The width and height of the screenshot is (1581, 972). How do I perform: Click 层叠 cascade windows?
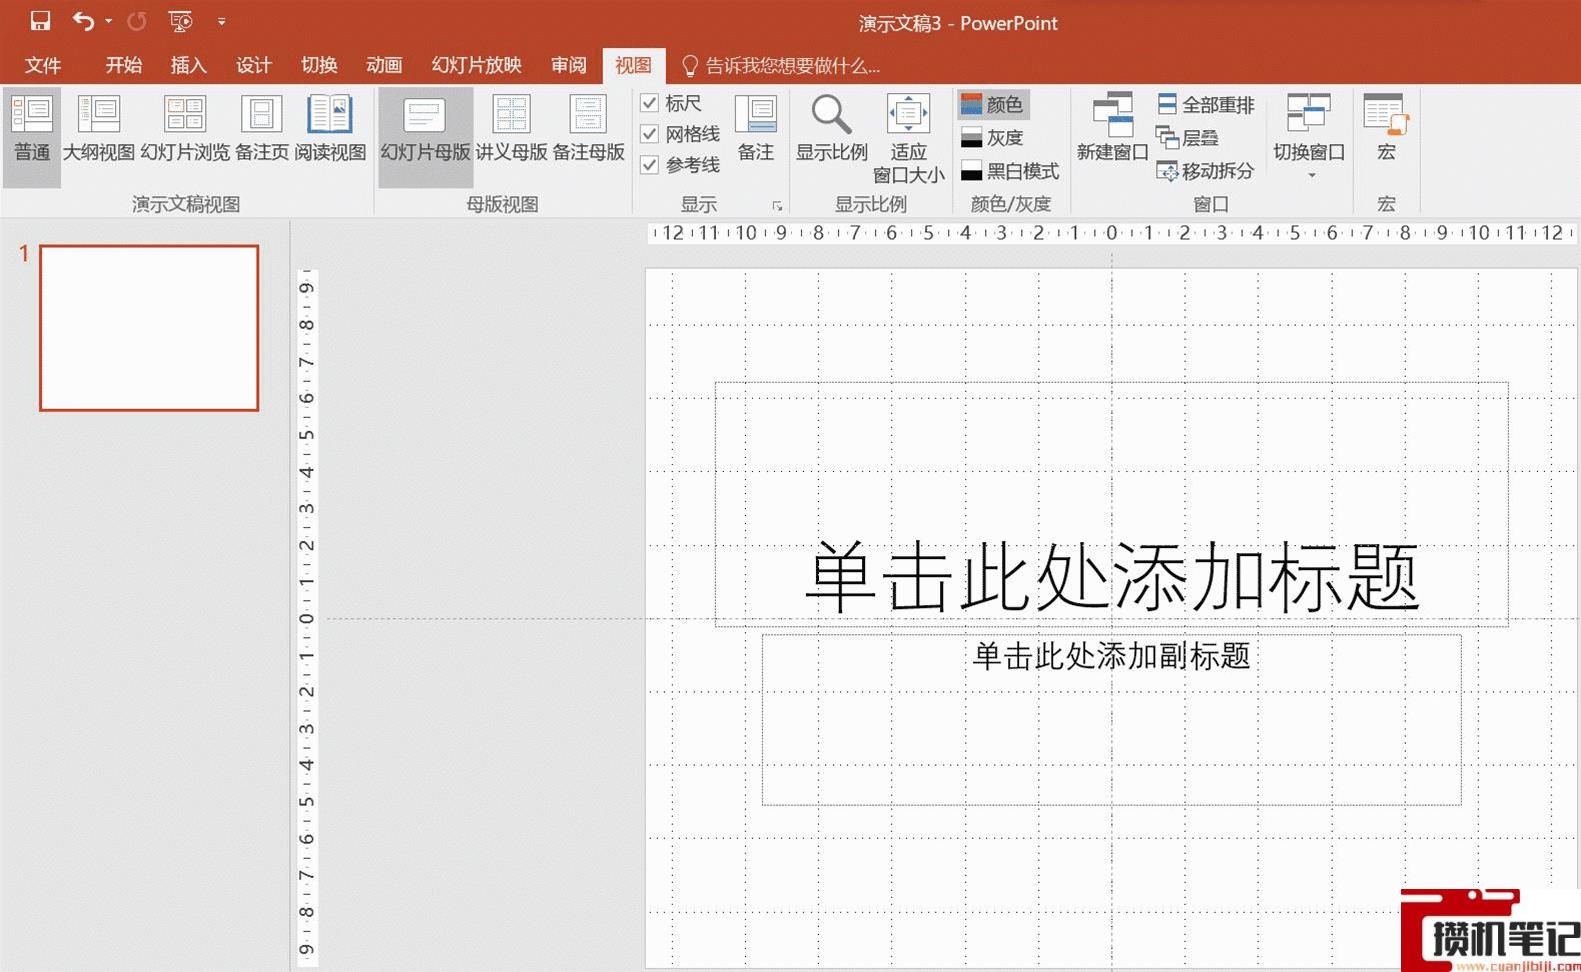[x=1188, y=138]
